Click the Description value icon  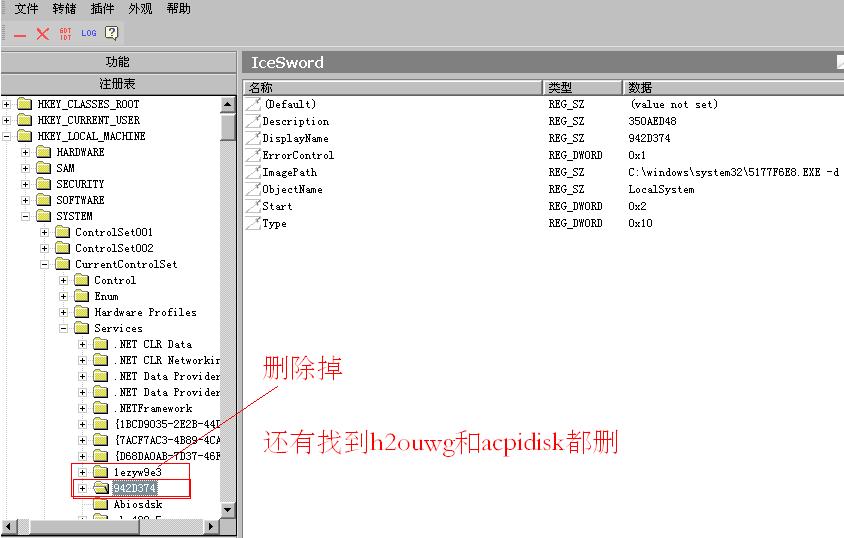pyautogui.click(x=253, y=122)
